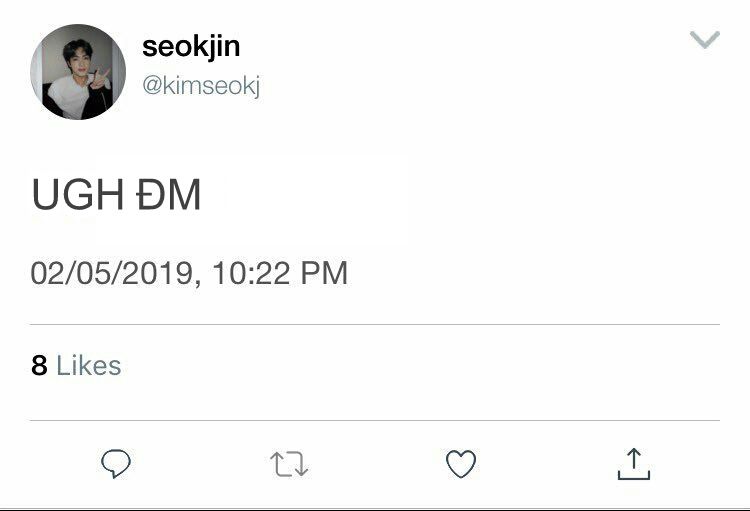Select the tweet text UGH ĐM

[116, 196]
